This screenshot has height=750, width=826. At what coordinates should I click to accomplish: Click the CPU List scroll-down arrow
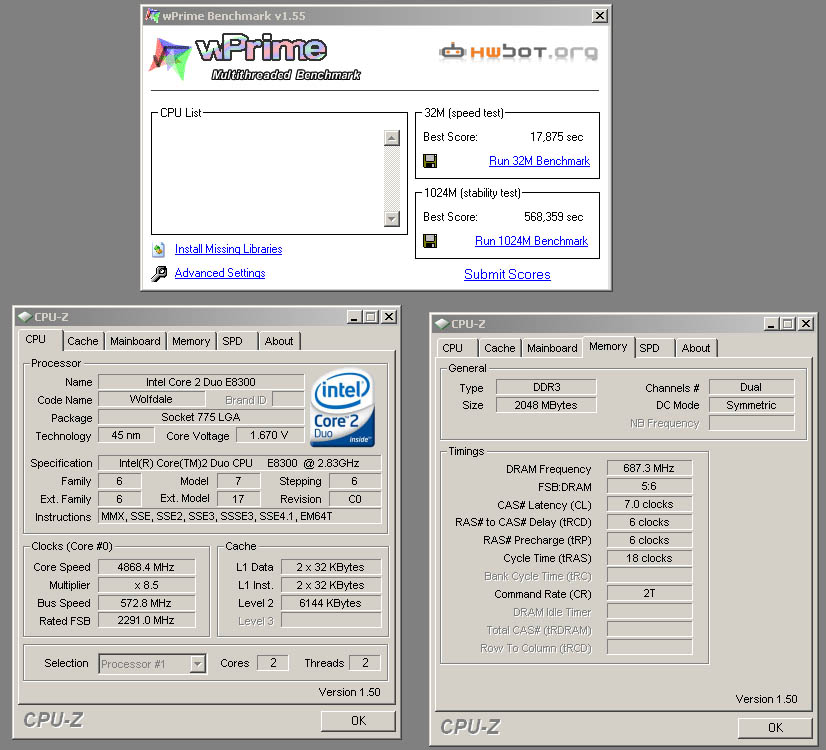click(x=391, y=219)
